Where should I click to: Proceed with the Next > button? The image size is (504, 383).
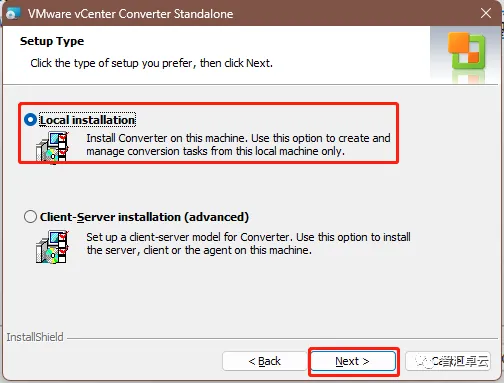click(x=353, y=361)
